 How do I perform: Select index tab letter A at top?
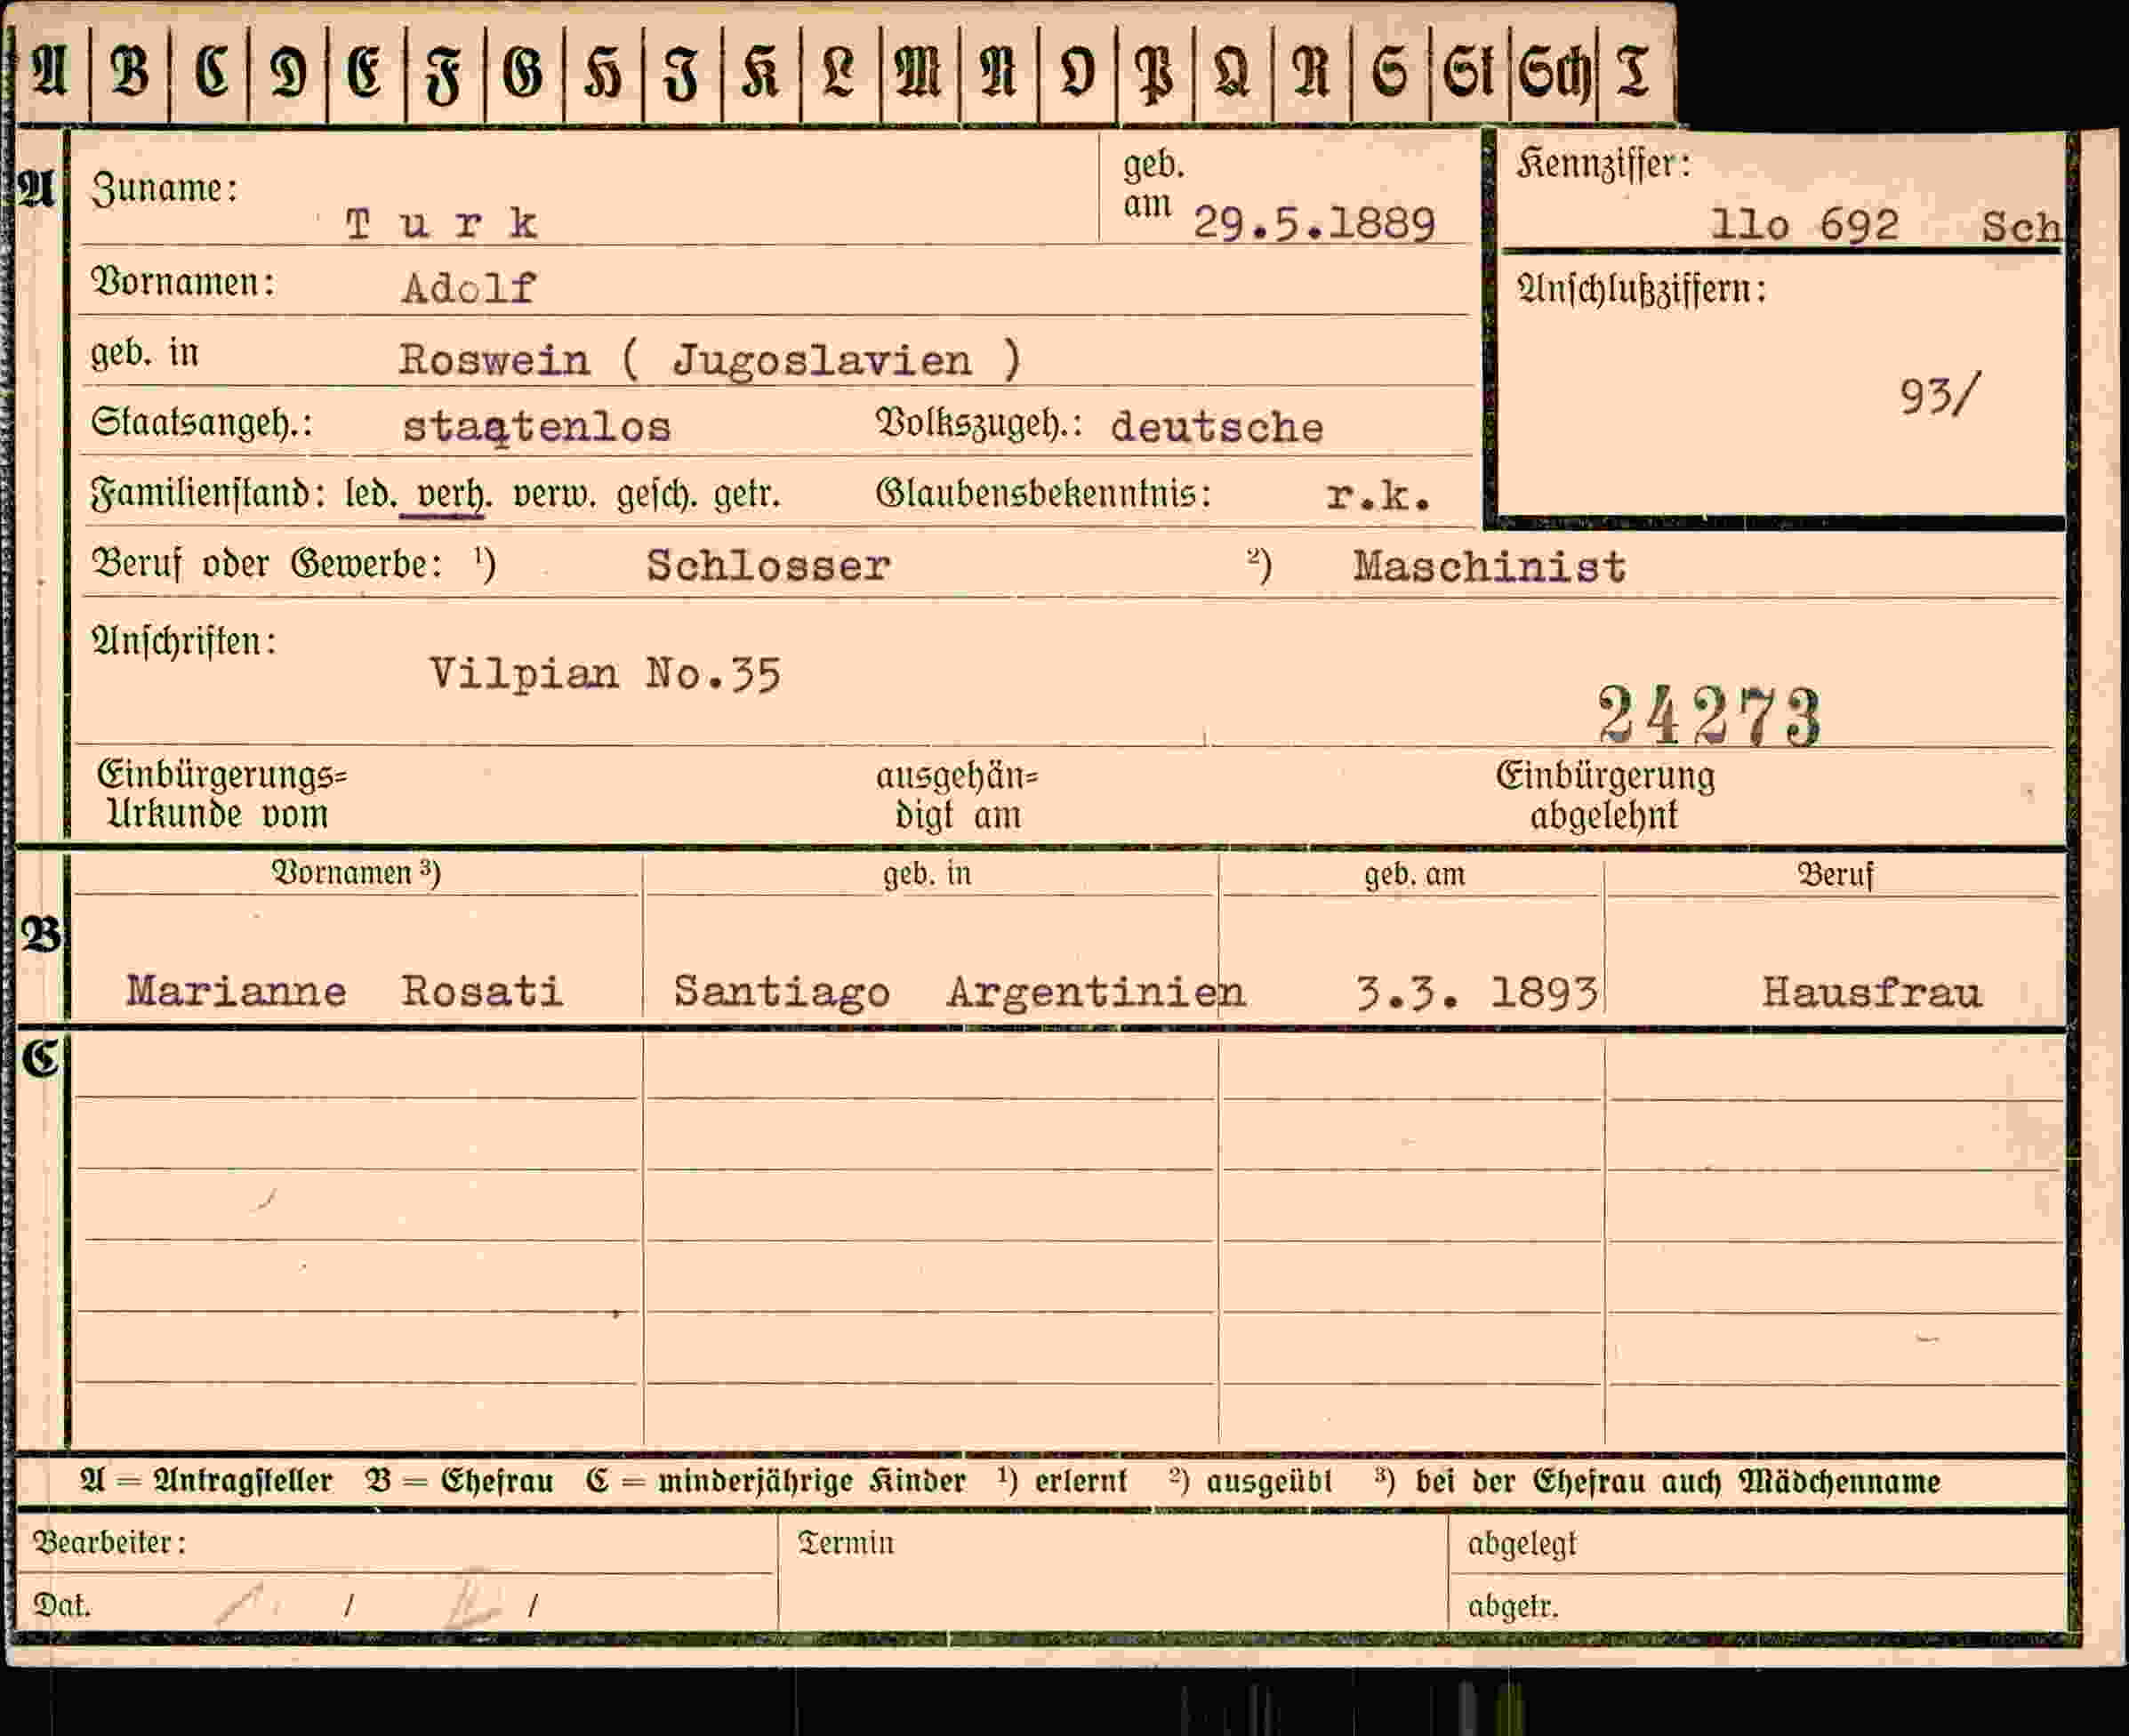51,72
